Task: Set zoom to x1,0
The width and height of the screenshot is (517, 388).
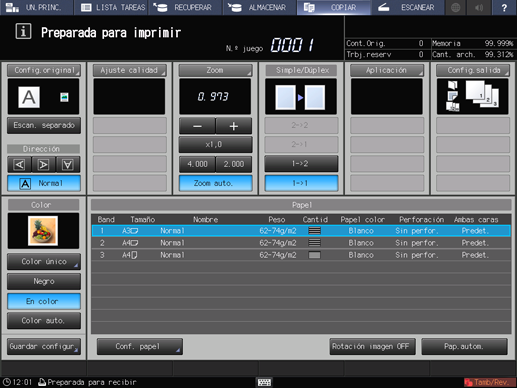Action: [215, 145]
